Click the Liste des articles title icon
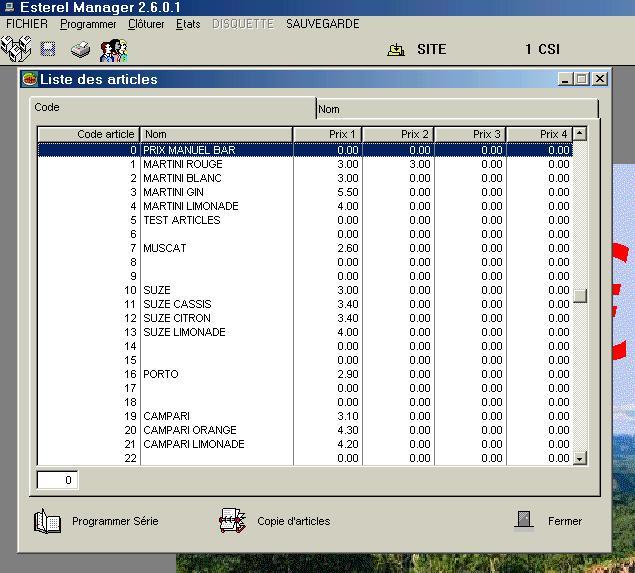The height and width of the screenshot is (573, 635). 30,79
